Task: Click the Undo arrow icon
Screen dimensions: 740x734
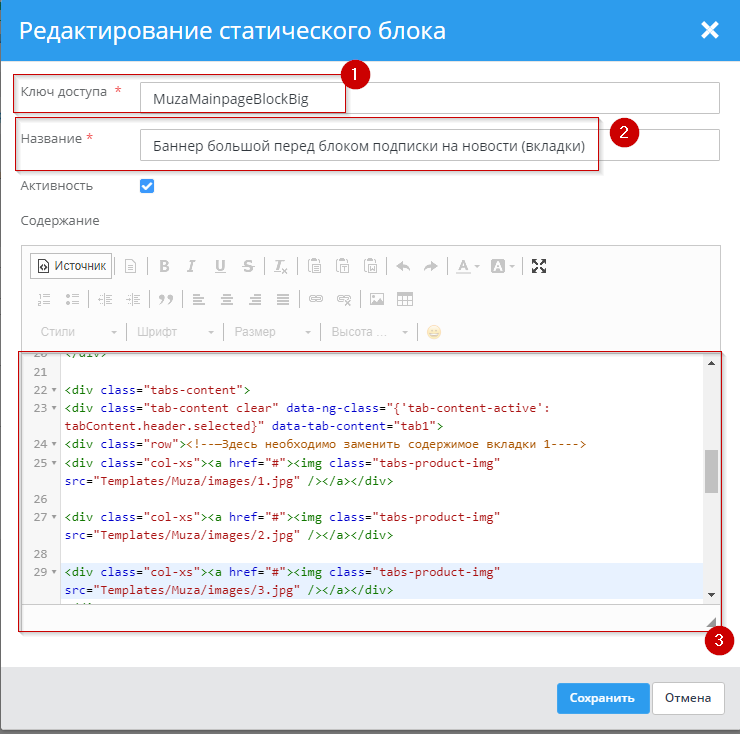Action: [x=403, y=266]
